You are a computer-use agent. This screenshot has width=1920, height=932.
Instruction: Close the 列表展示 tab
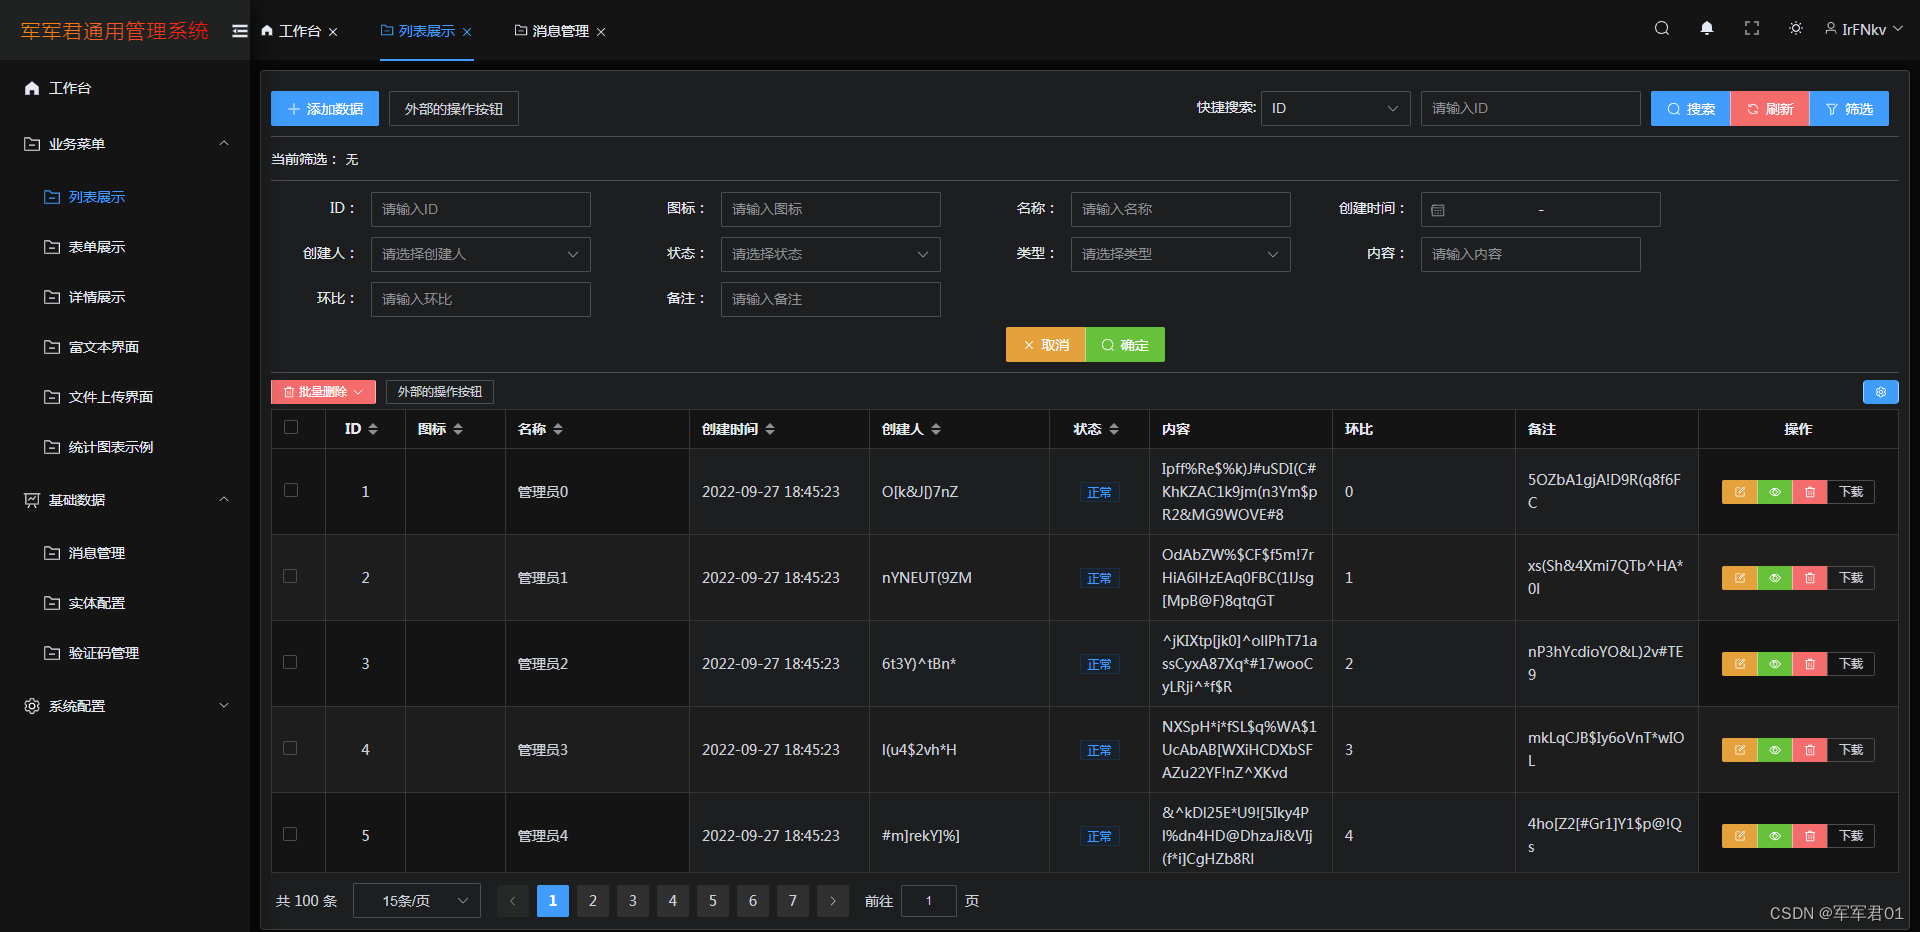[x=467, y=32]
